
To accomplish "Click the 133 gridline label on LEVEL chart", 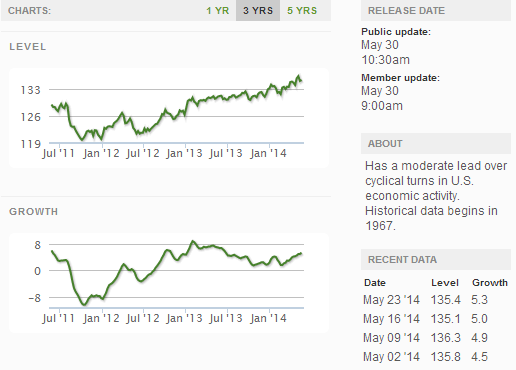I will point(30,90).
